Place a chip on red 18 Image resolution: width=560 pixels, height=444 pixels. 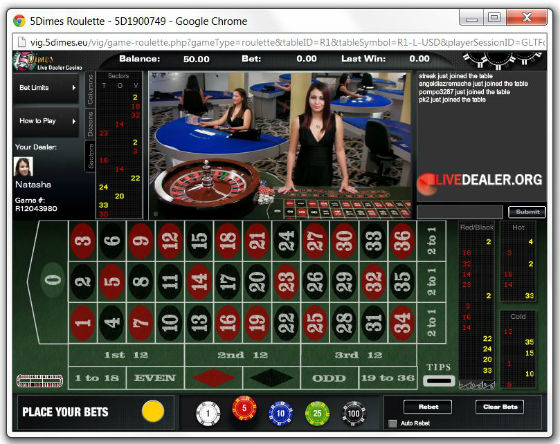pyautogui.click(x=228, y=241)
